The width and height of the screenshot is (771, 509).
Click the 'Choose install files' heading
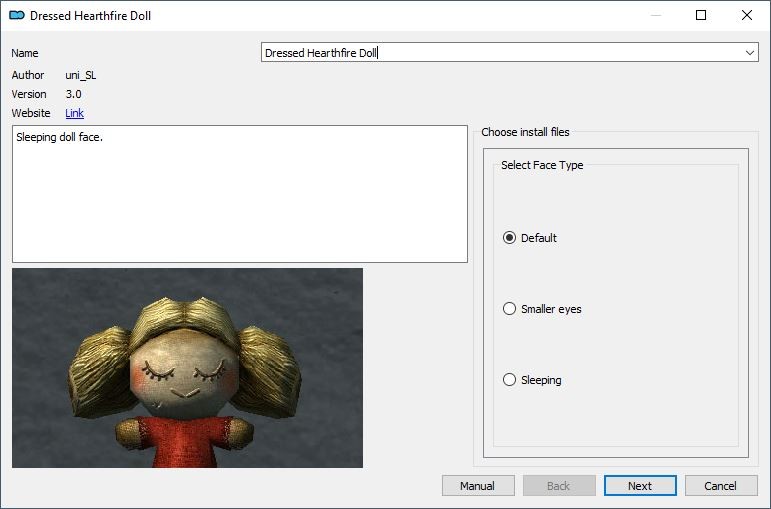point(525,132)
